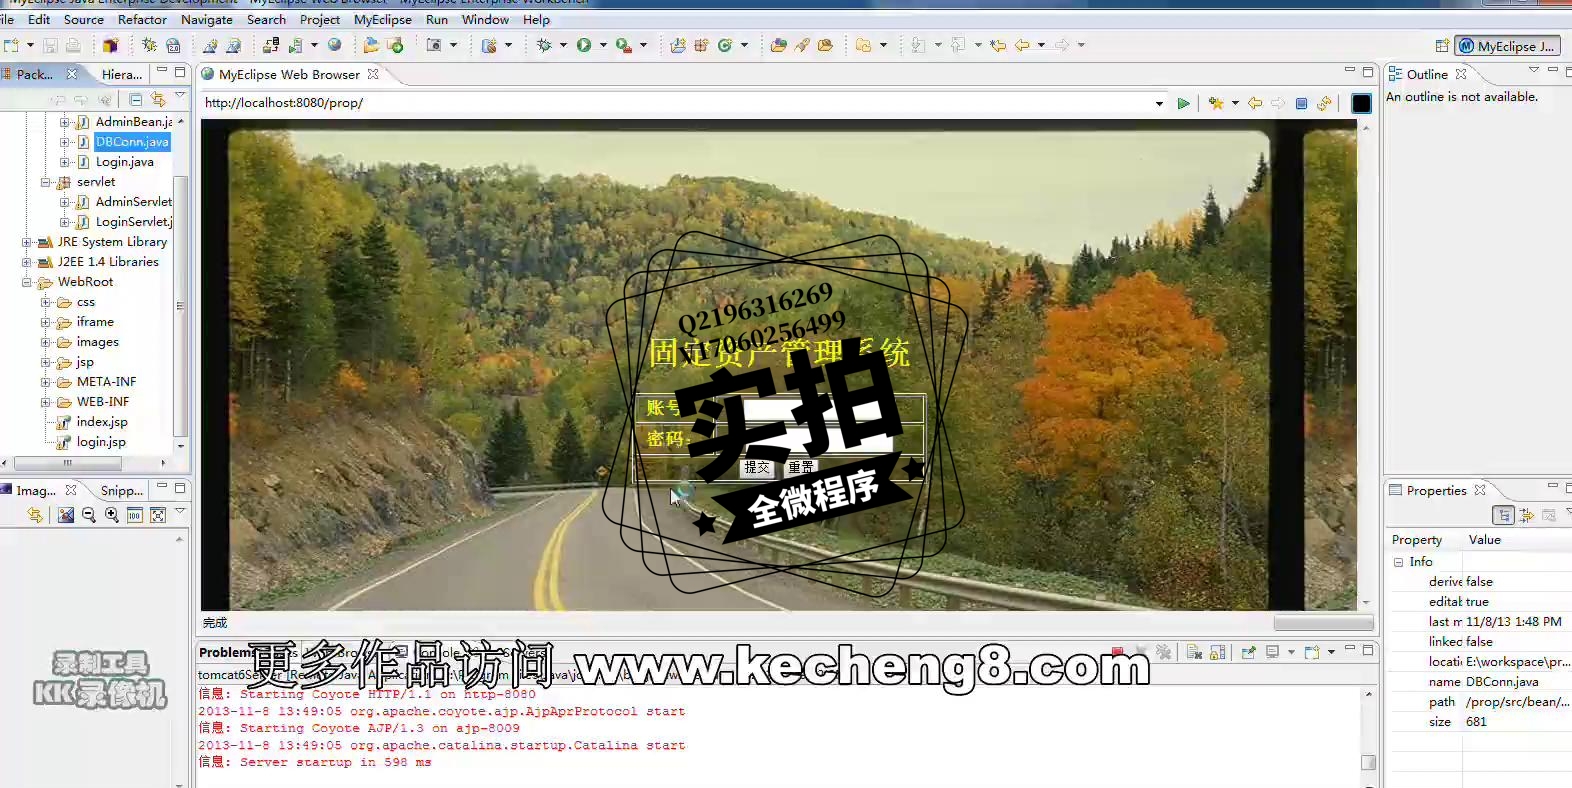This screenshot has width=1572, height=788.
Task: Open the Outline view menu triangle
Action: click(1533, 70)
